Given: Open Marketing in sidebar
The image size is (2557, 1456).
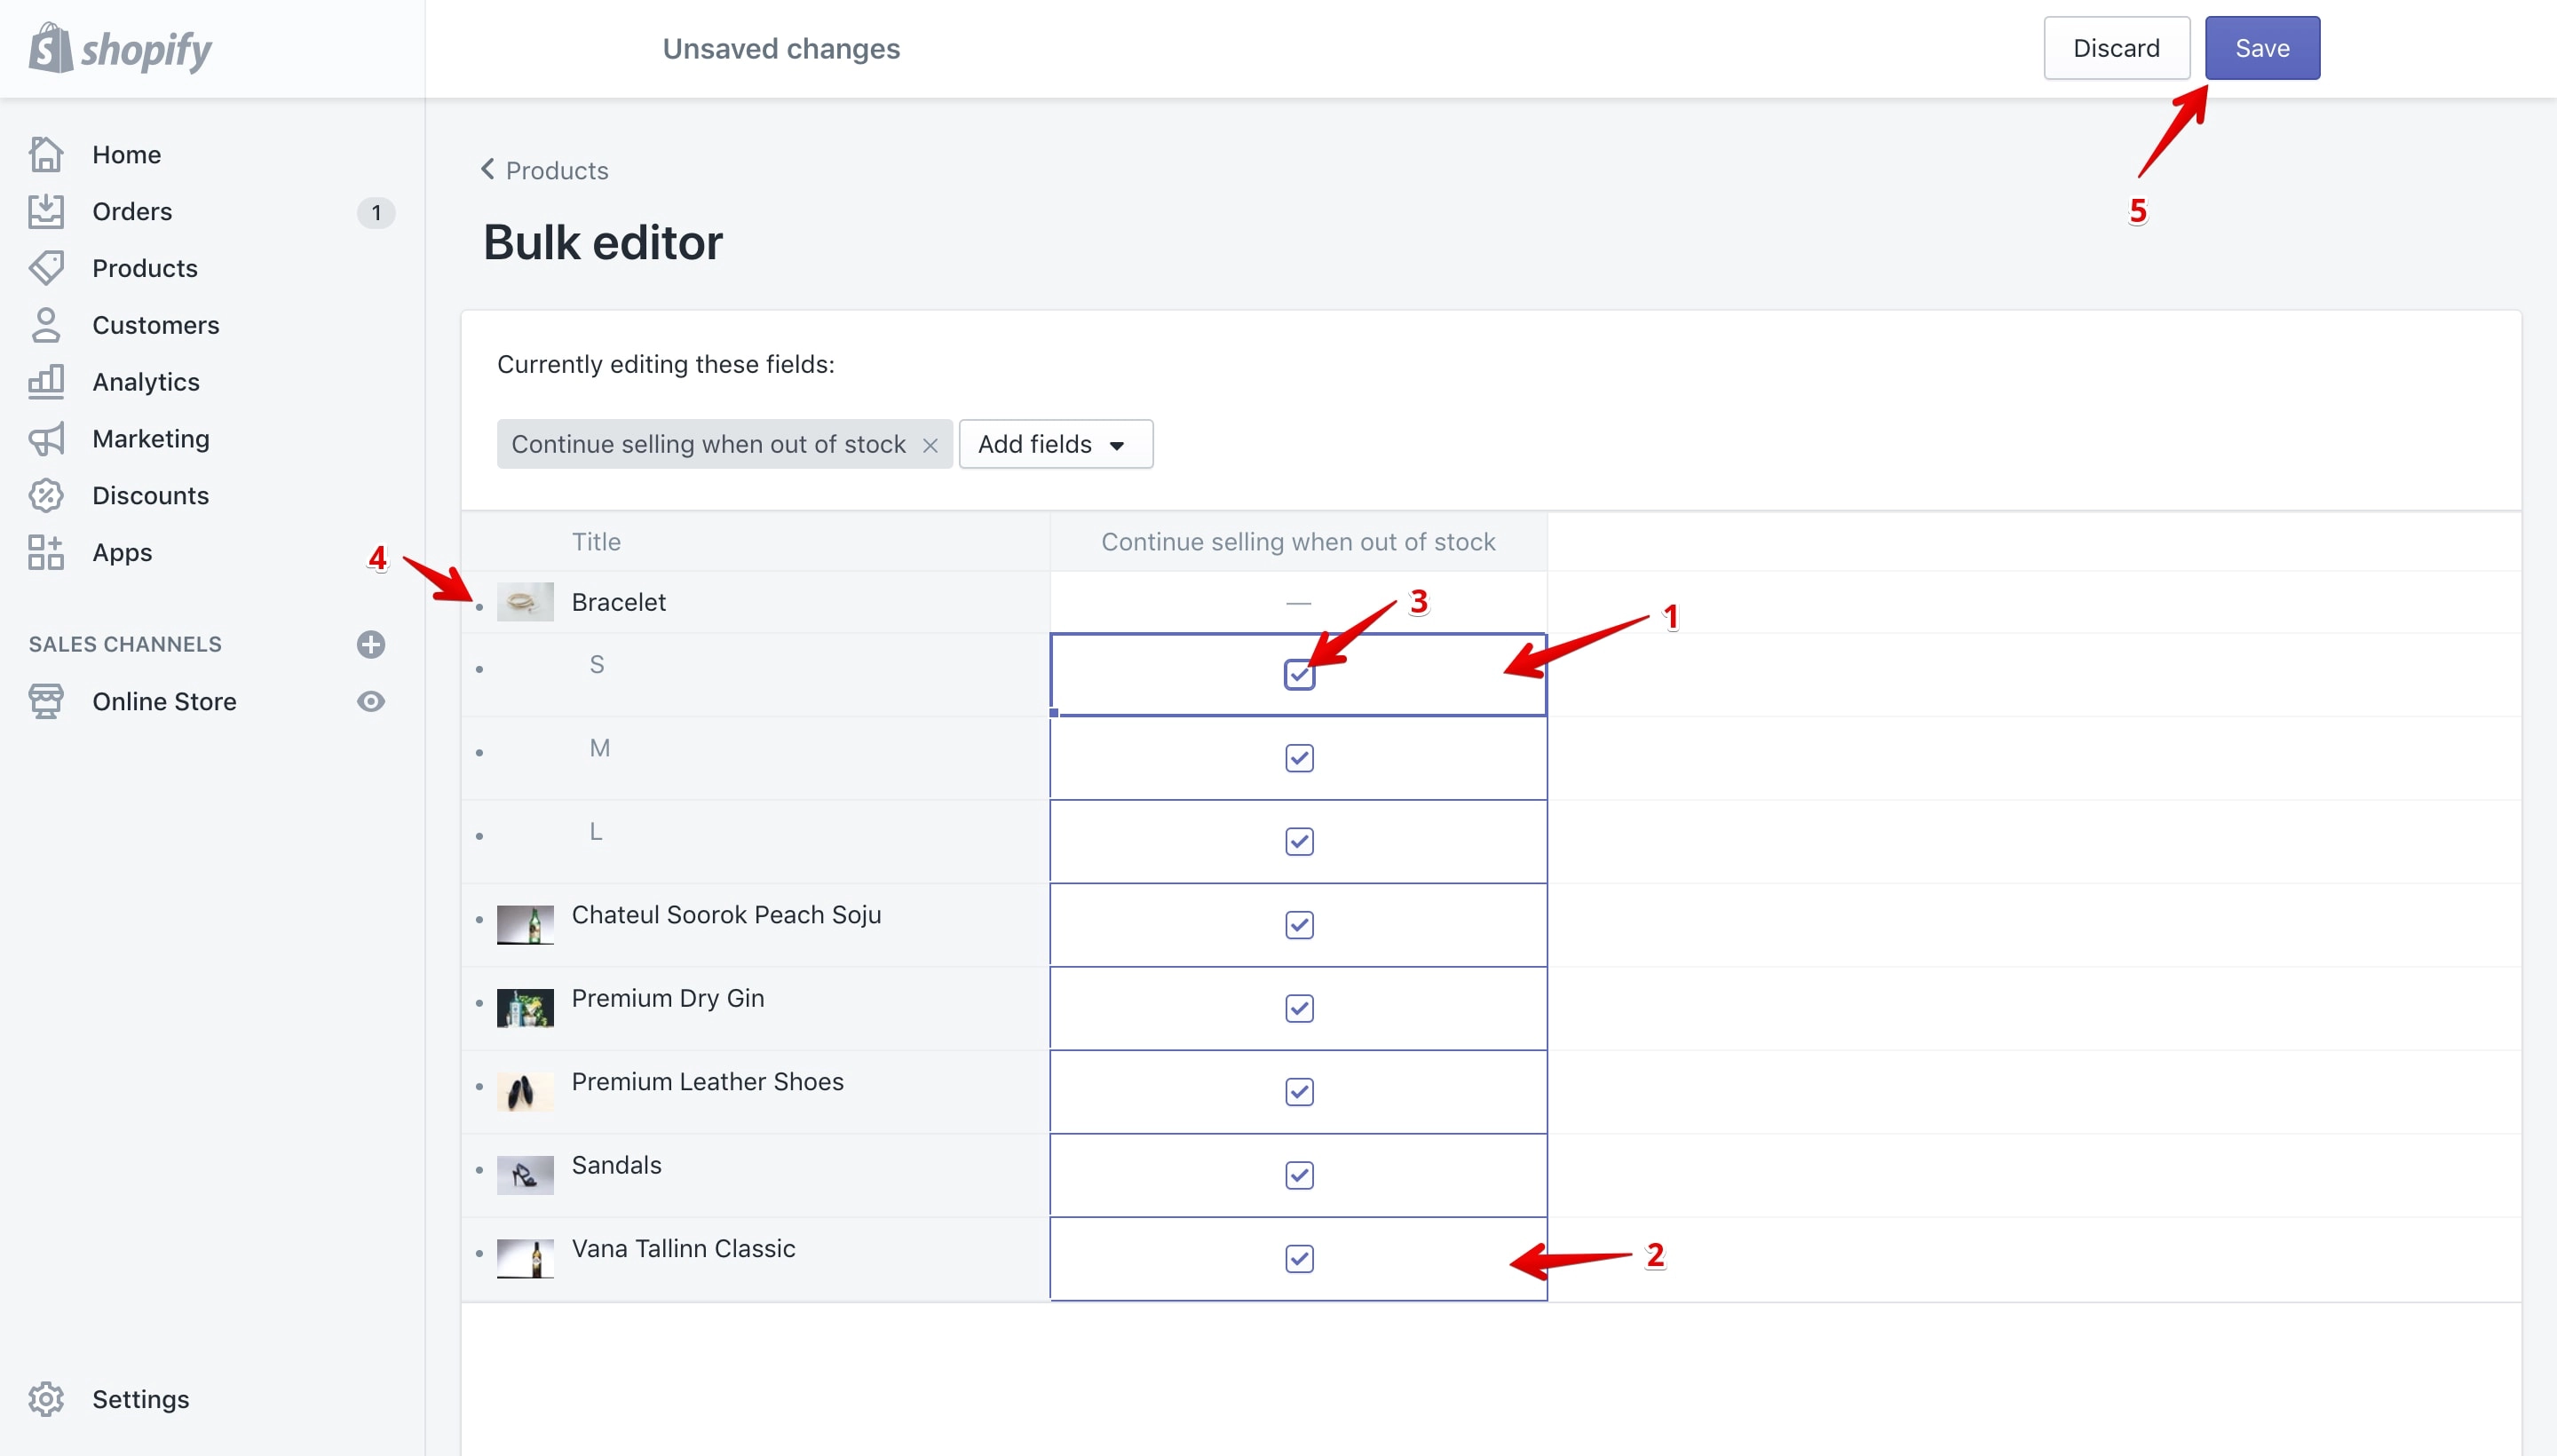Looking at the screenshot, I should [x=151, y=439].
